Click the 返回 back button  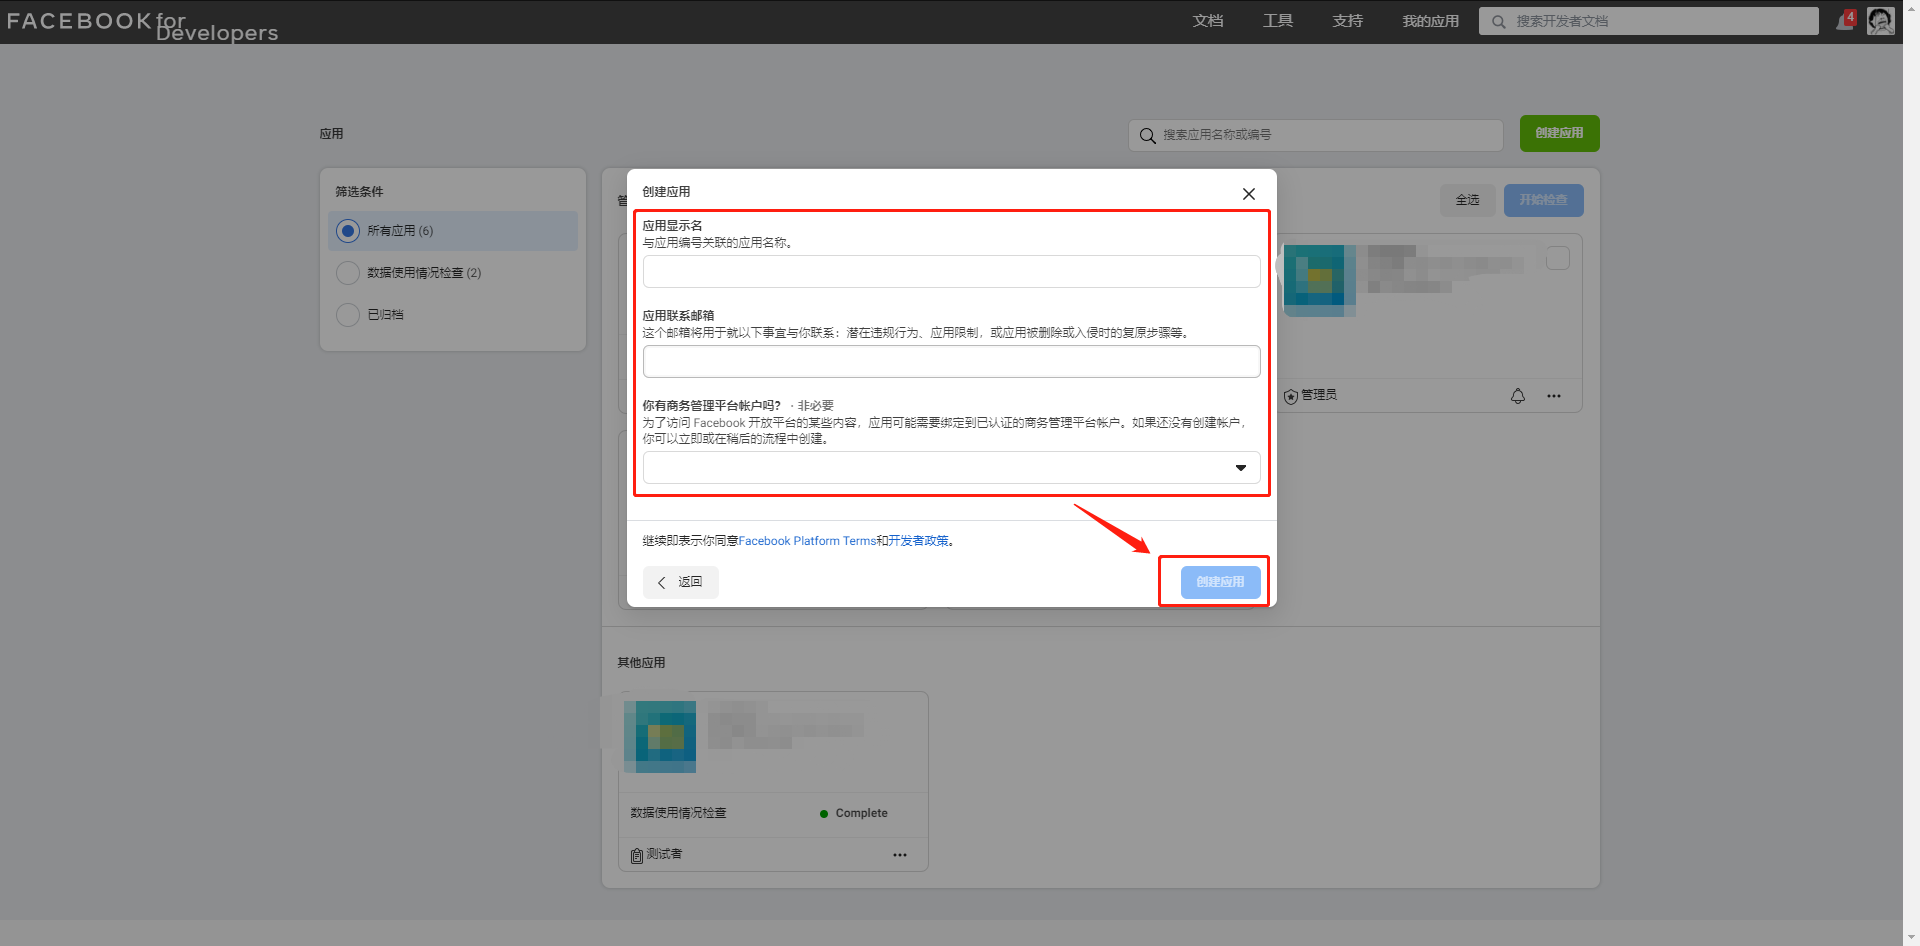point(680,582)
